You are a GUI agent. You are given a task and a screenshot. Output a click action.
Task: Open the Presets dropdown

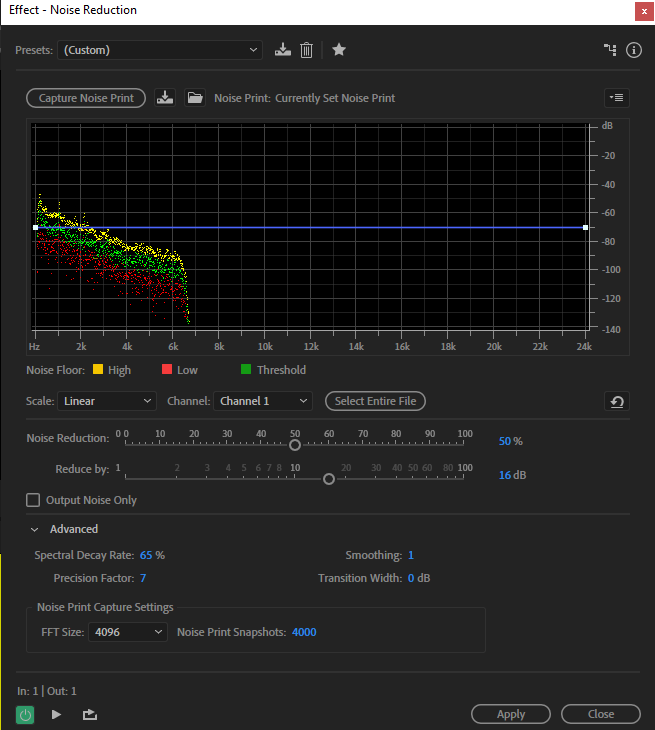pos(160,50)
